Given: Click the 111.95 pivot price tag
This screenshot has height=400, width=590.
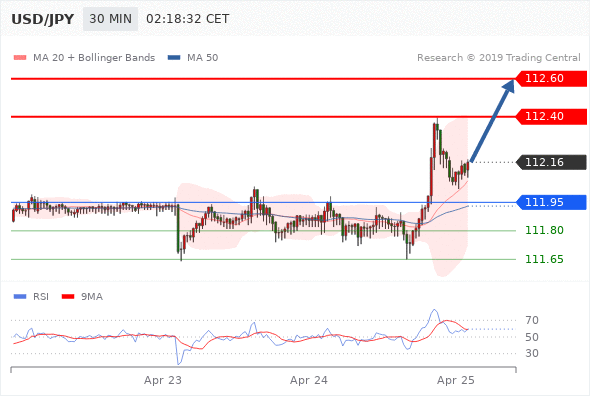Looking at the screenshot, I should (551, 202).
